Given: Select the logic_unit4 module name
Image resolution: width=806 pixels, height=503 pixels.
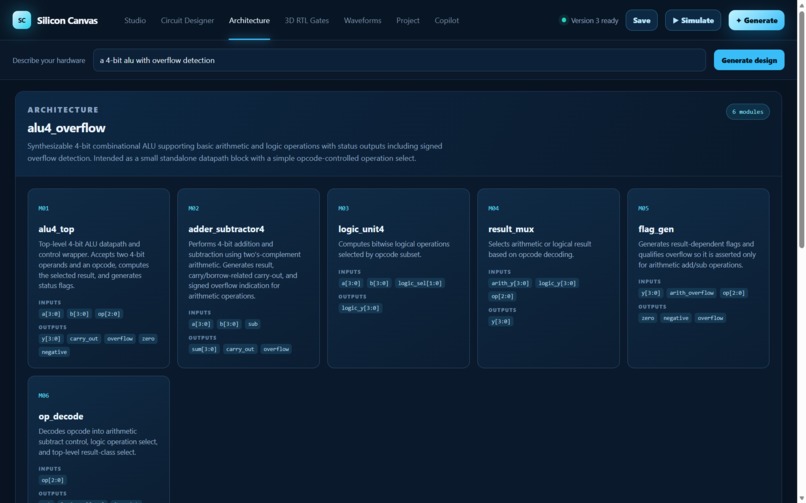Looking at the screenshot, I should click(x=361, y=229).
